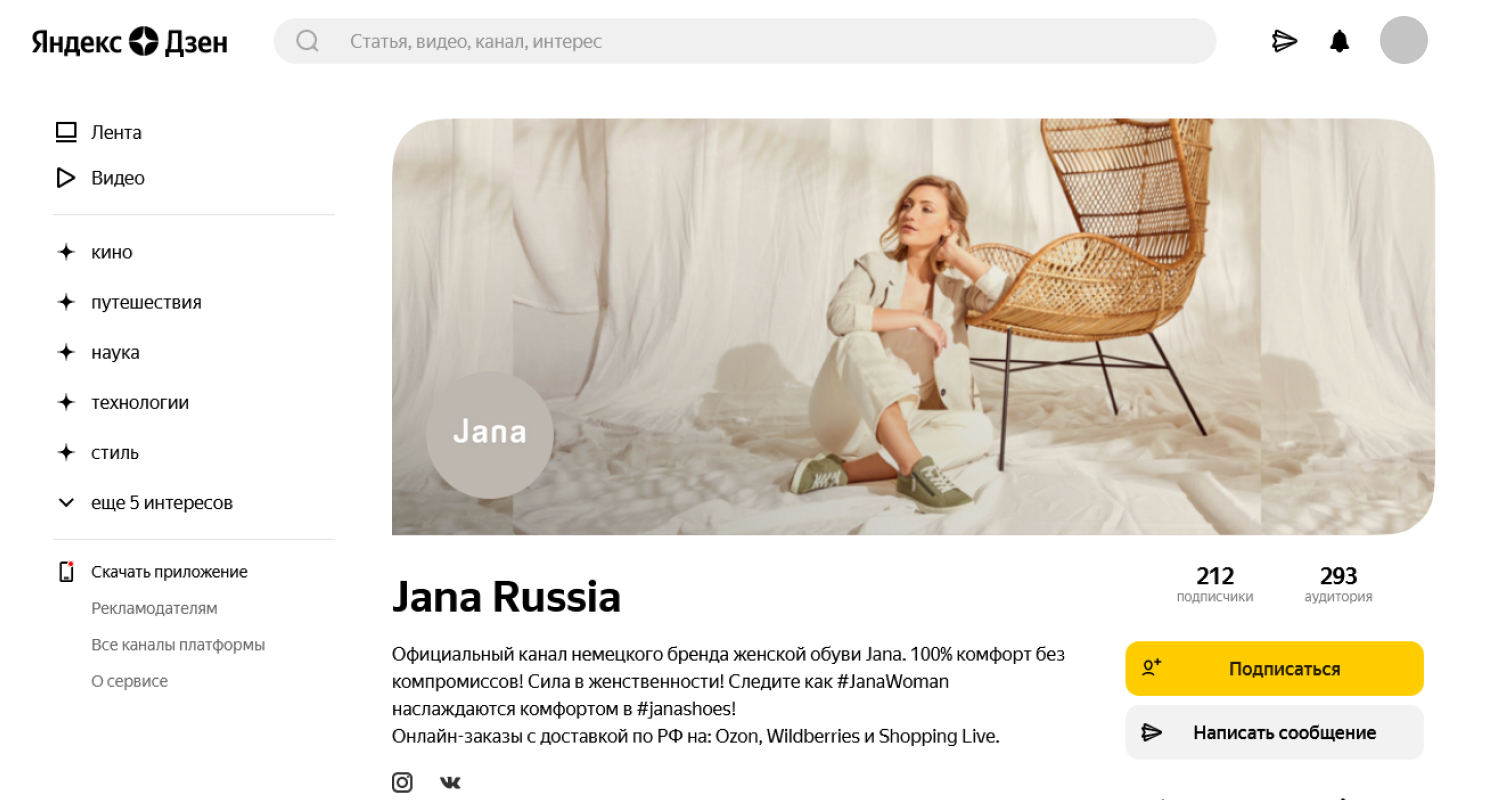
Task: Click the search input field
Action: point(700,41)
